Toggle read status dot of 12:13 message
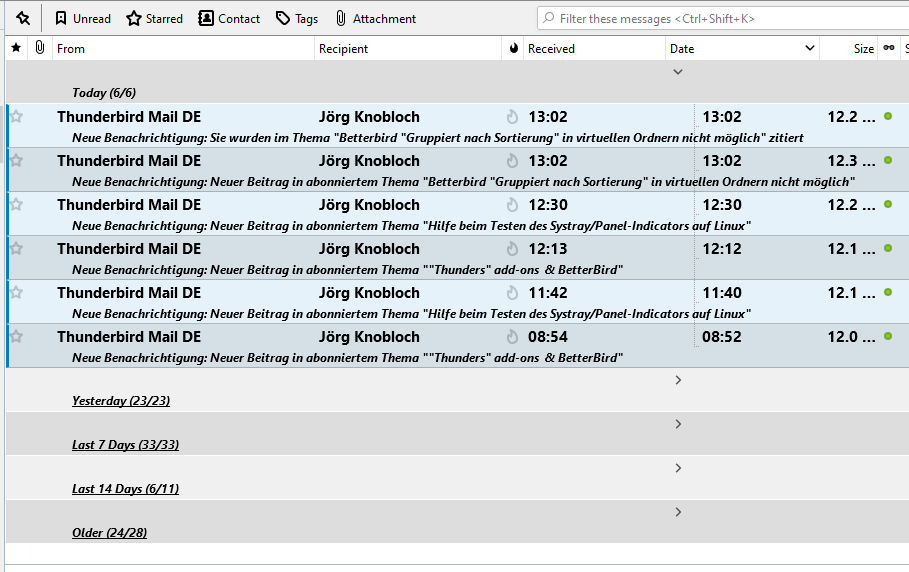 tap(888, 249)
